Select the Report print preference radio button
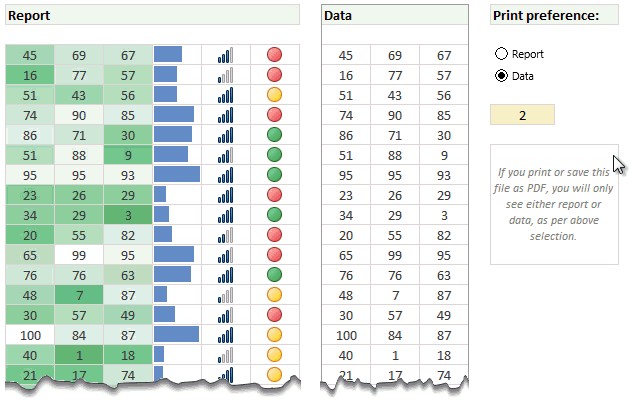Image resolution: width=640 pixels, height=400 pixels. [x=502, y=54]
